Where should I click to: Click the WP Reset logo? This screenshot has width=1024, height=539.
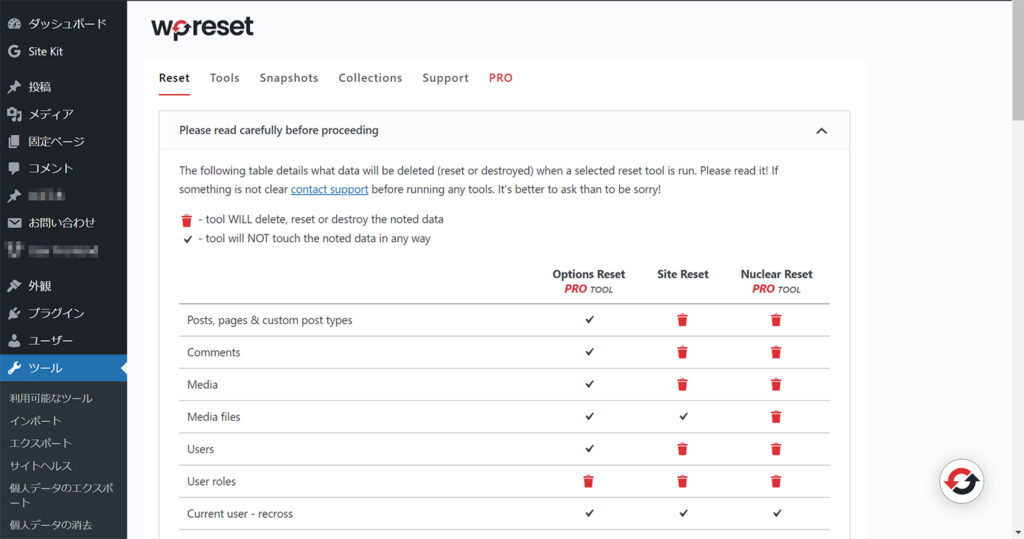pyautogui.click(x=202, y=28)
